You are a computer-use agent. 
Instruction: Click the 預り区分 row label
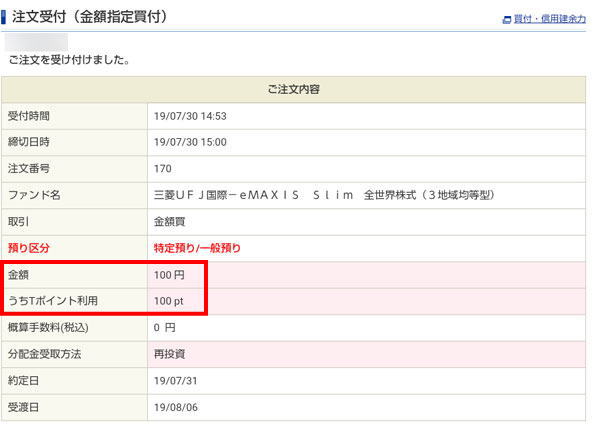(x=29, y=248)
